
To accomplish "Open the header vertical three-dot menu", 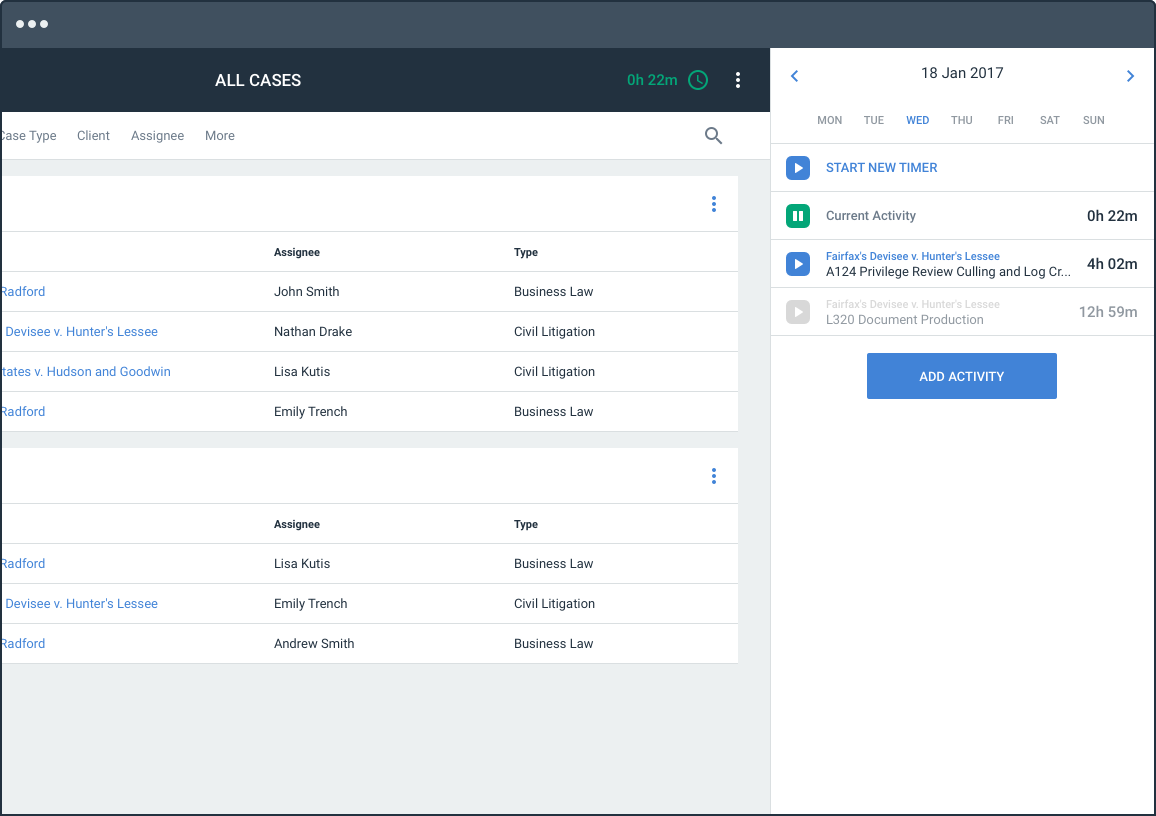I will click(737, 80).
